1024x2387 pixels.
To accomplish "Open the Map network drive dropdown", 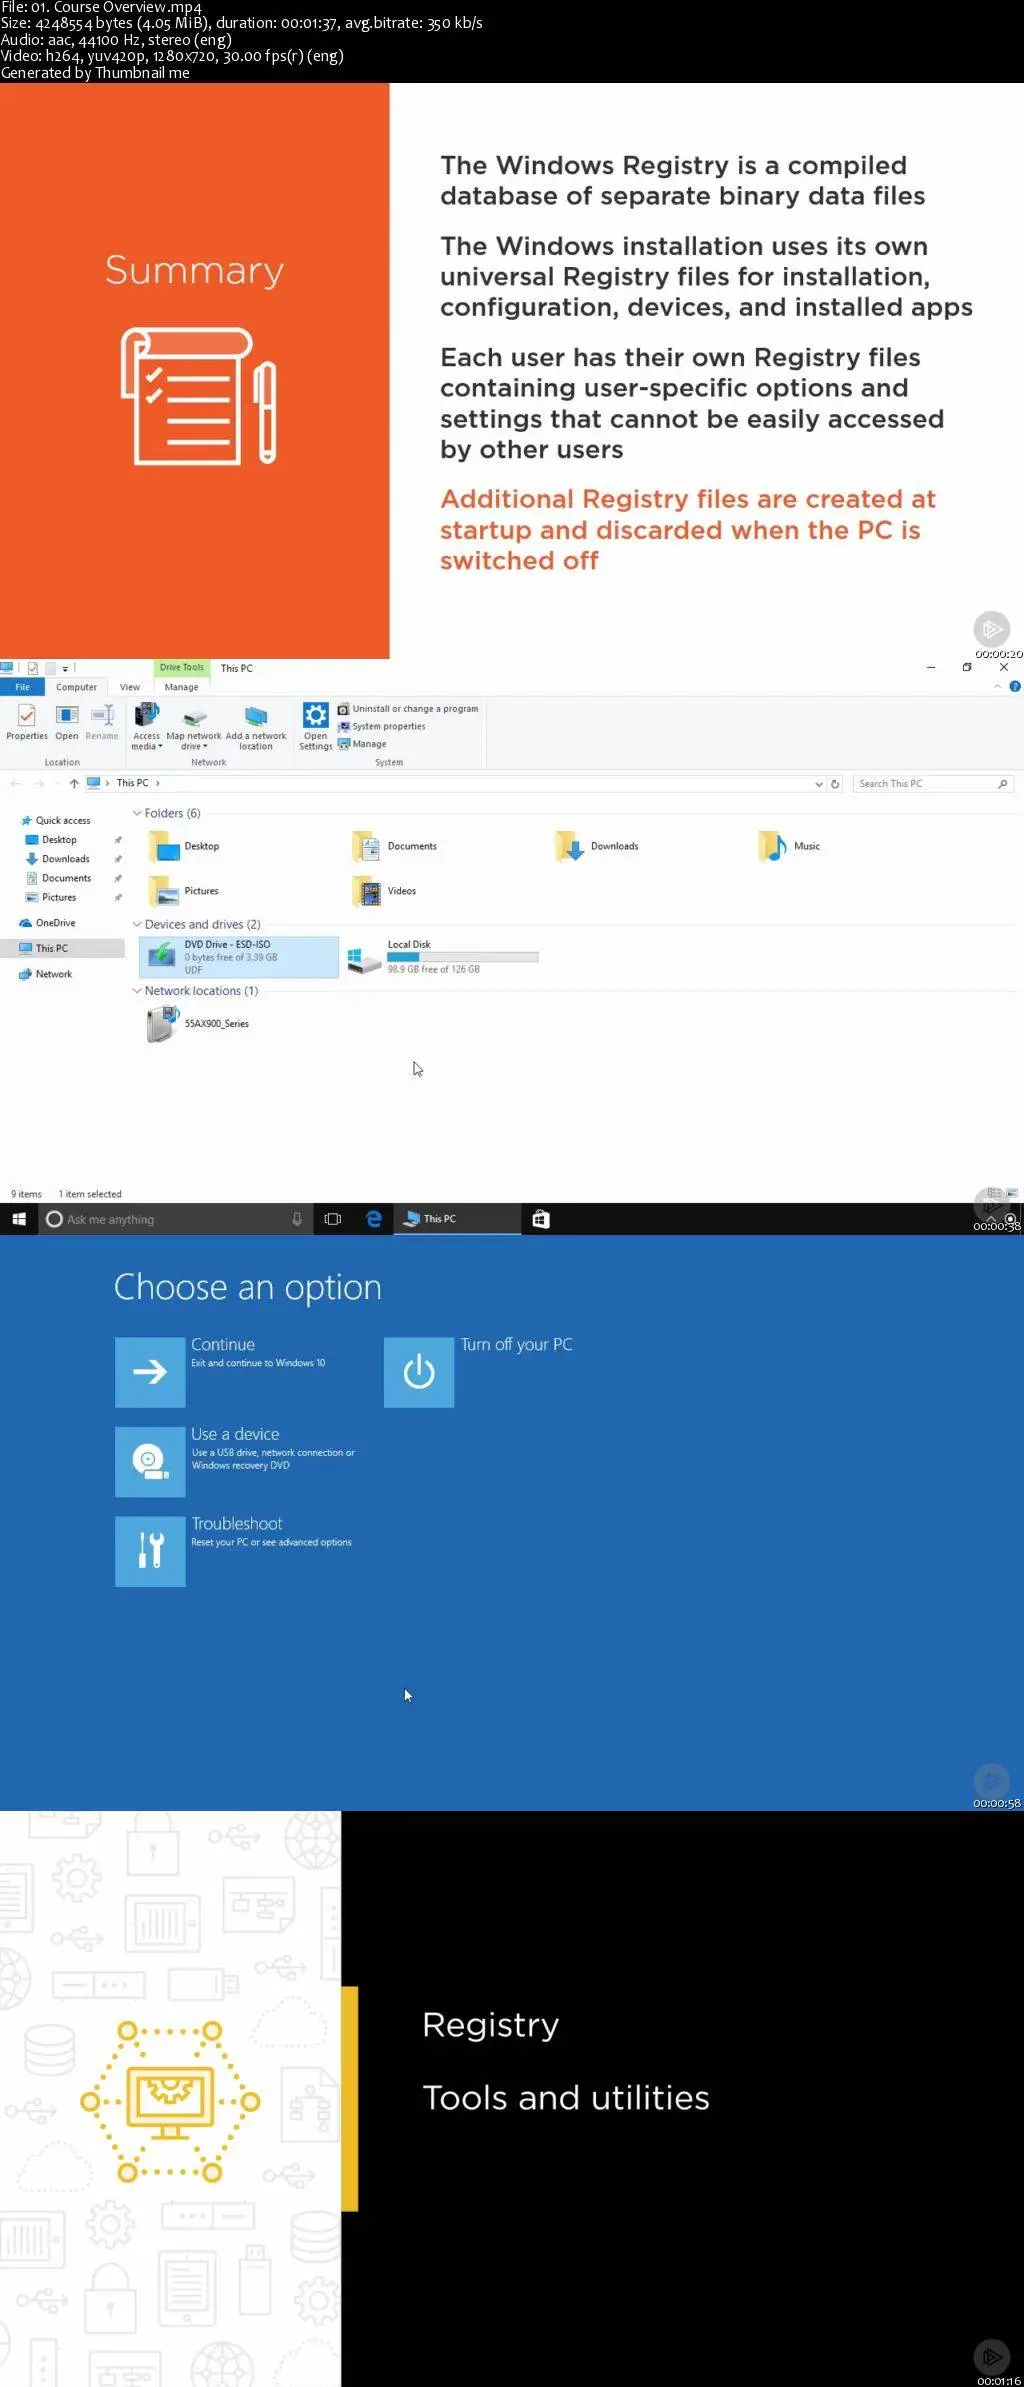I will point(194,729).
